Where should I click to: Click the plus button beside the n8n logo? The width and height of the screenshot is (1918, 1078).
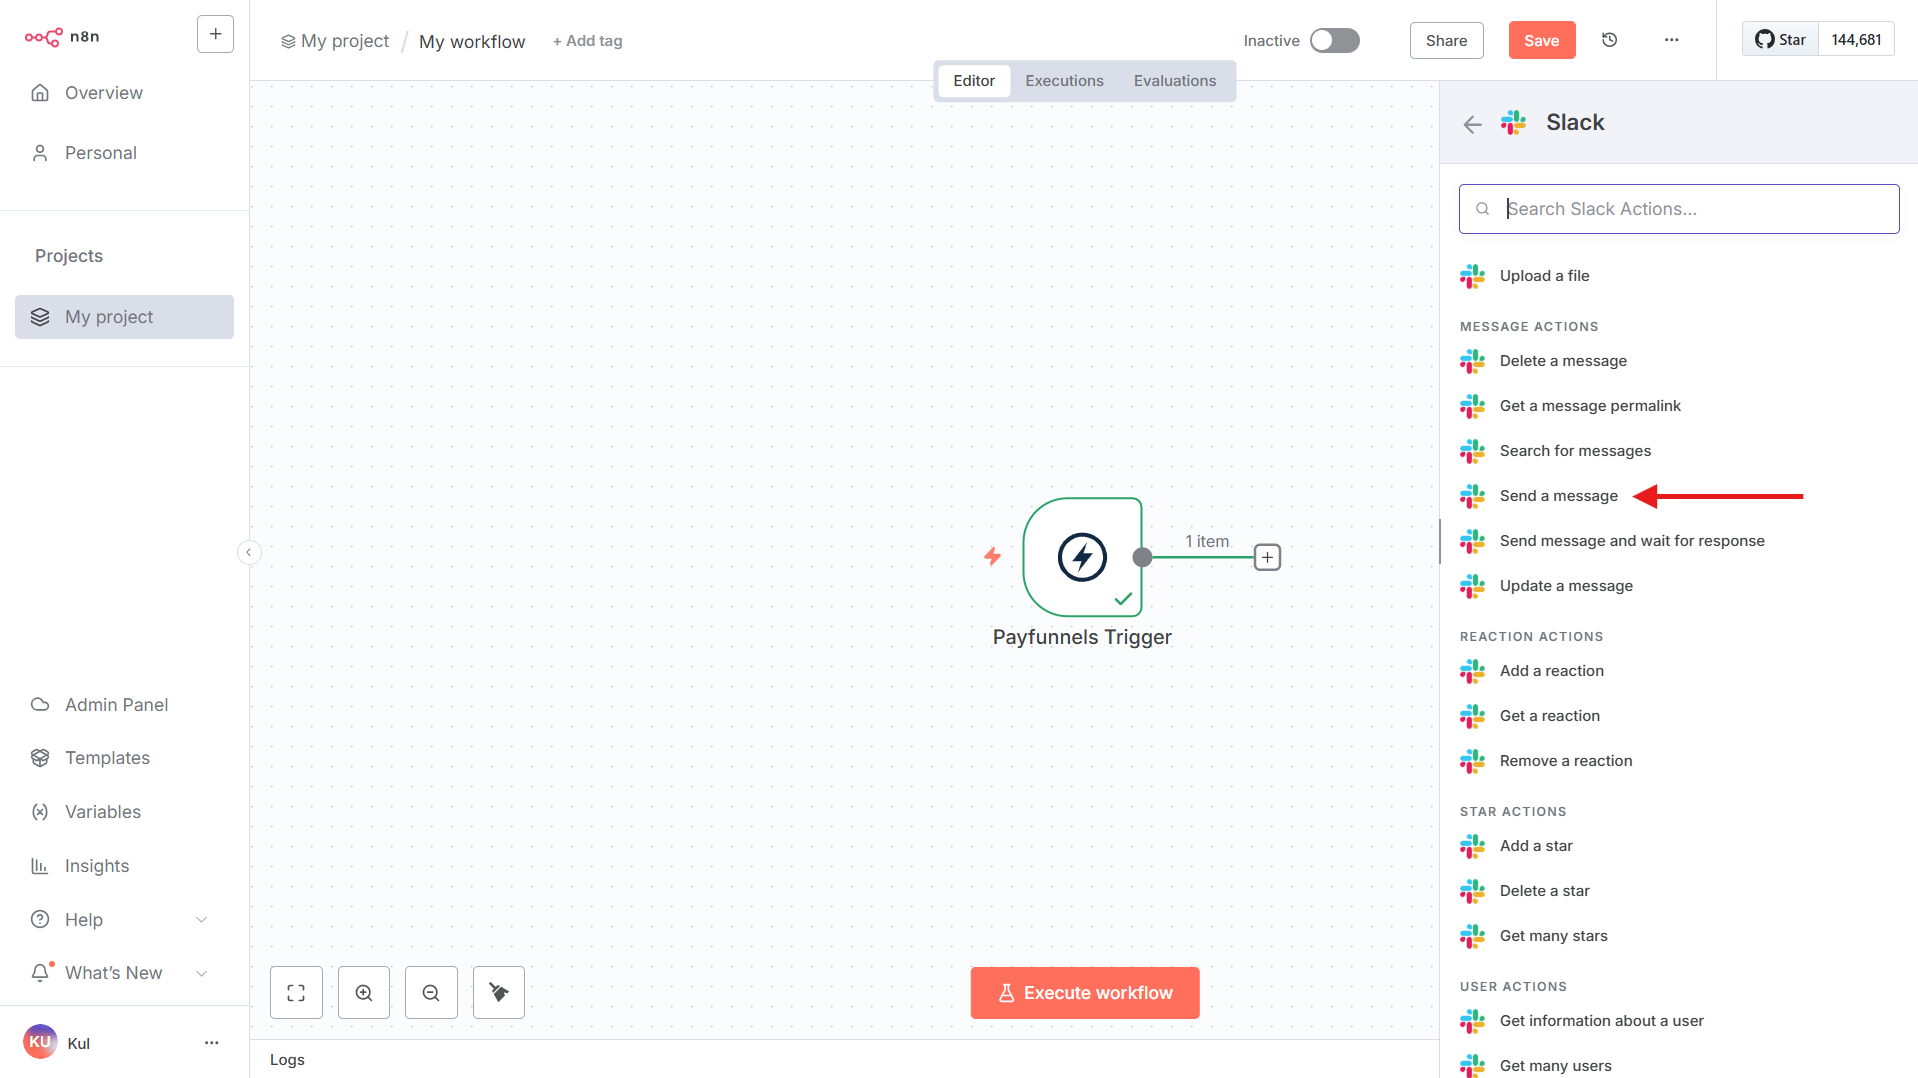pos(215,34)
